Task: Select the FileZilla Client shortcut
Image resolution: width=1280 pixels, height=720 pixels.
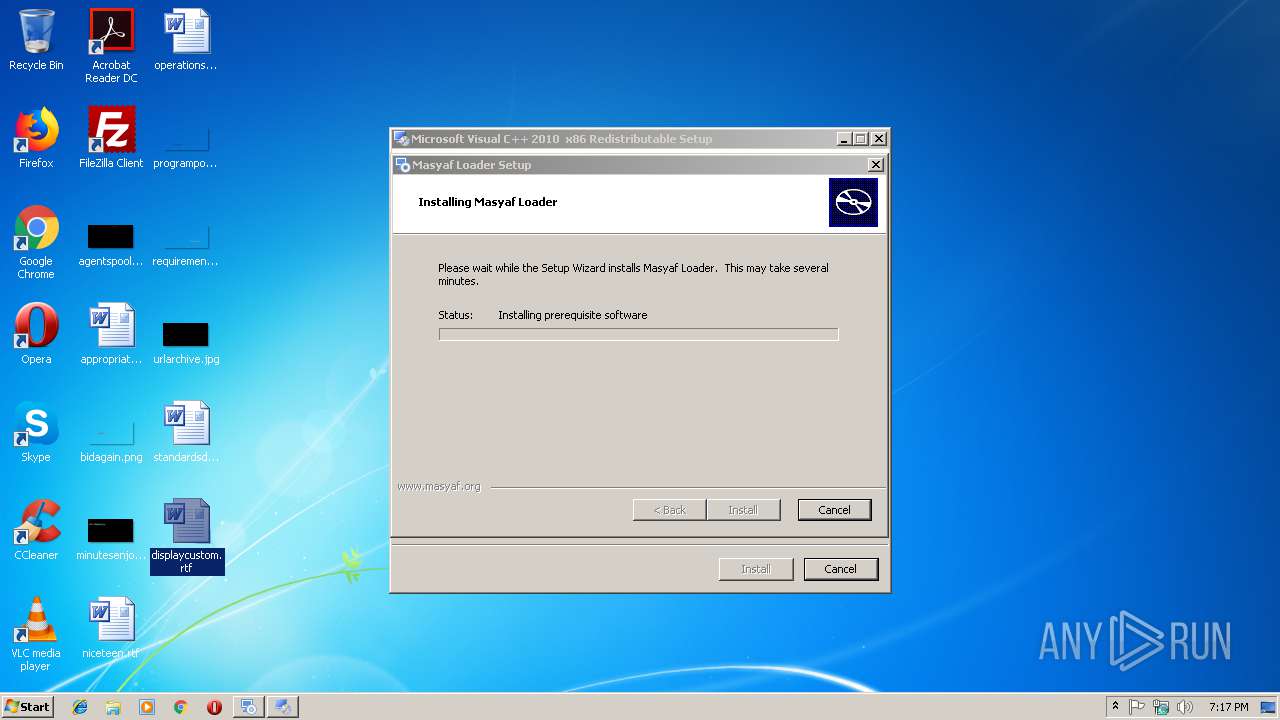Action: 111,138
